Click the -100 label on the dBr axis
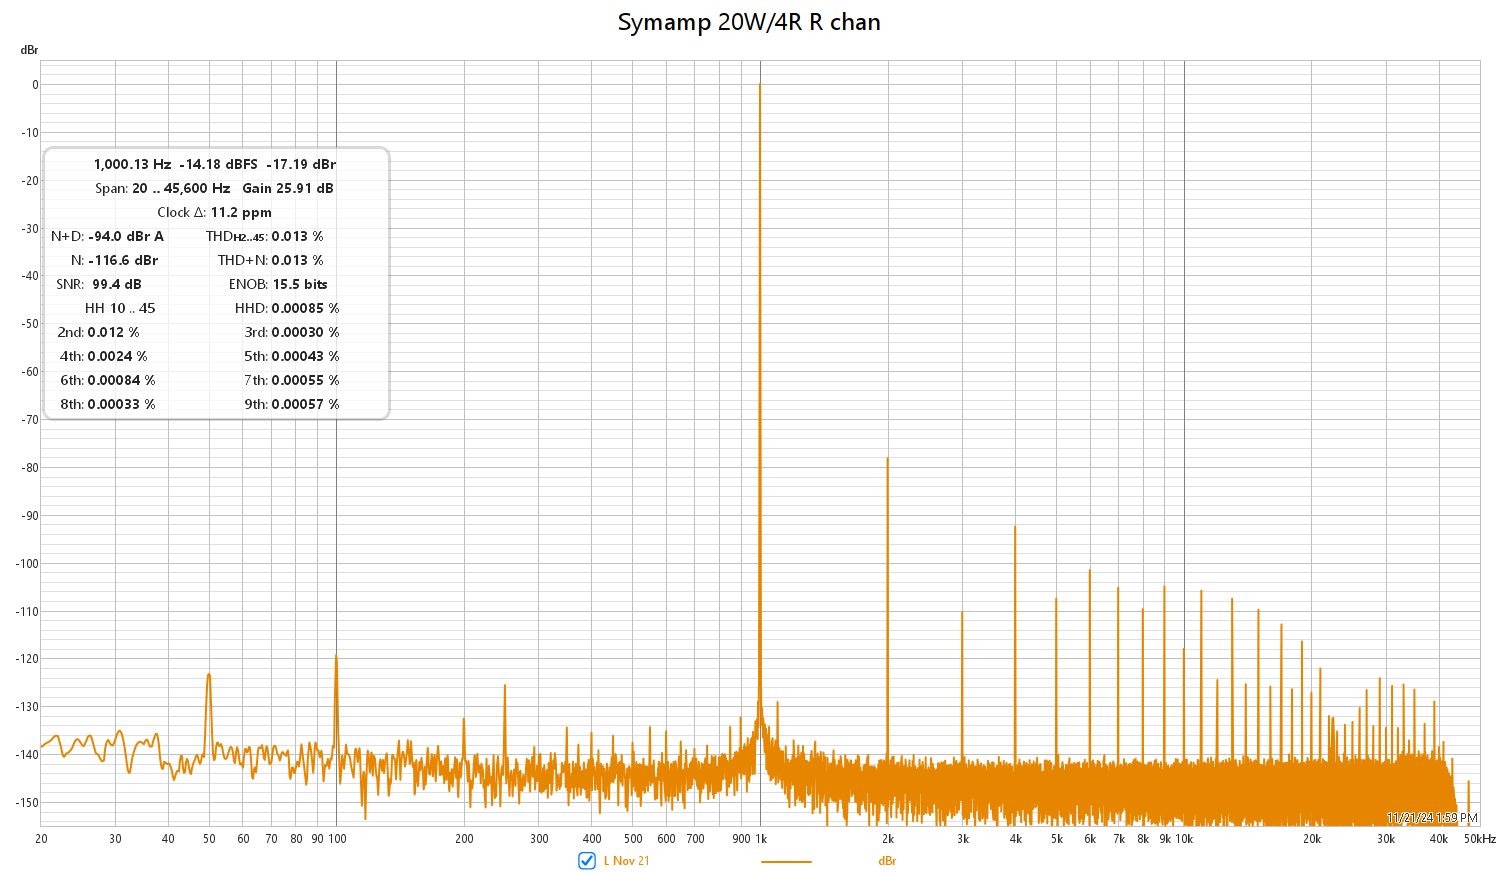Image resolution: width=1500 pixels, height=873 pixels. (x=26, y=563)
